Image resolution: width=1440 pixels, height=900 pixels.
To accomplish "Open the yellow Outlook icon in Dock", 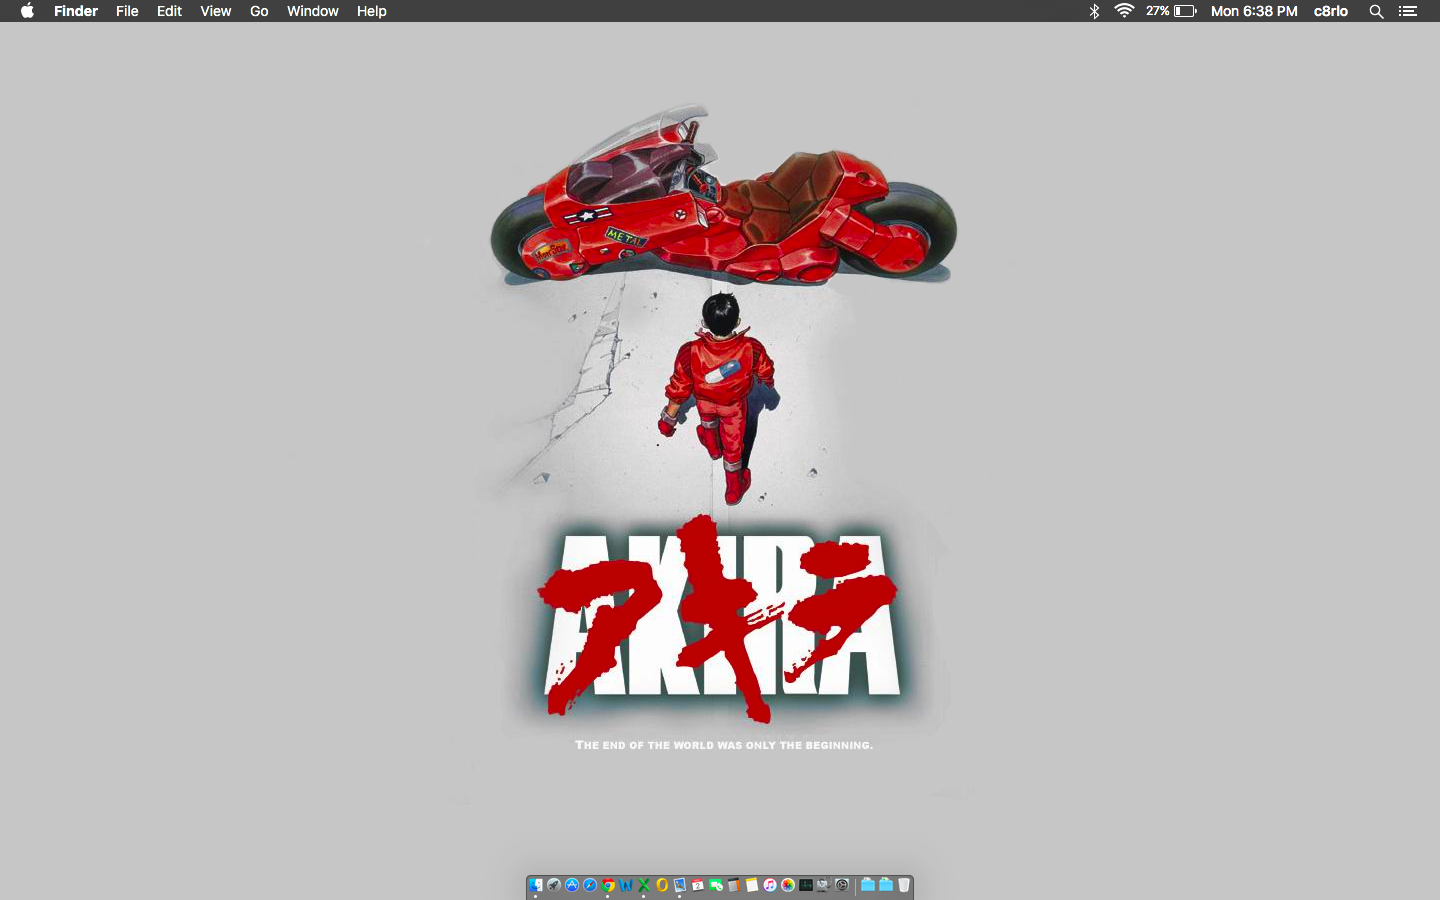I will [x=662, y=885].
